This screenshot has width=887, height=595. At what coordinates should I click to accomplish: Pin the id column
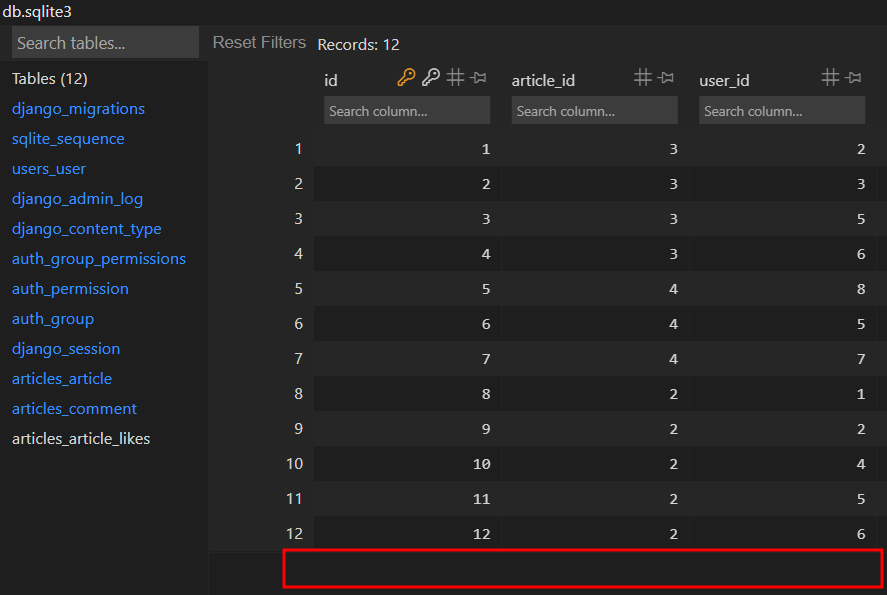479,77
